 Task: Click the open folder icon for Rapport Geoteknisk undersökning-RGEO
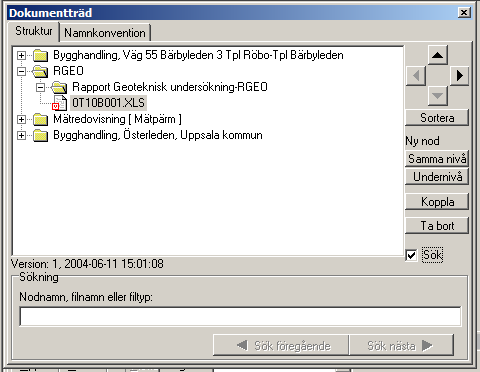pos(59,87)
